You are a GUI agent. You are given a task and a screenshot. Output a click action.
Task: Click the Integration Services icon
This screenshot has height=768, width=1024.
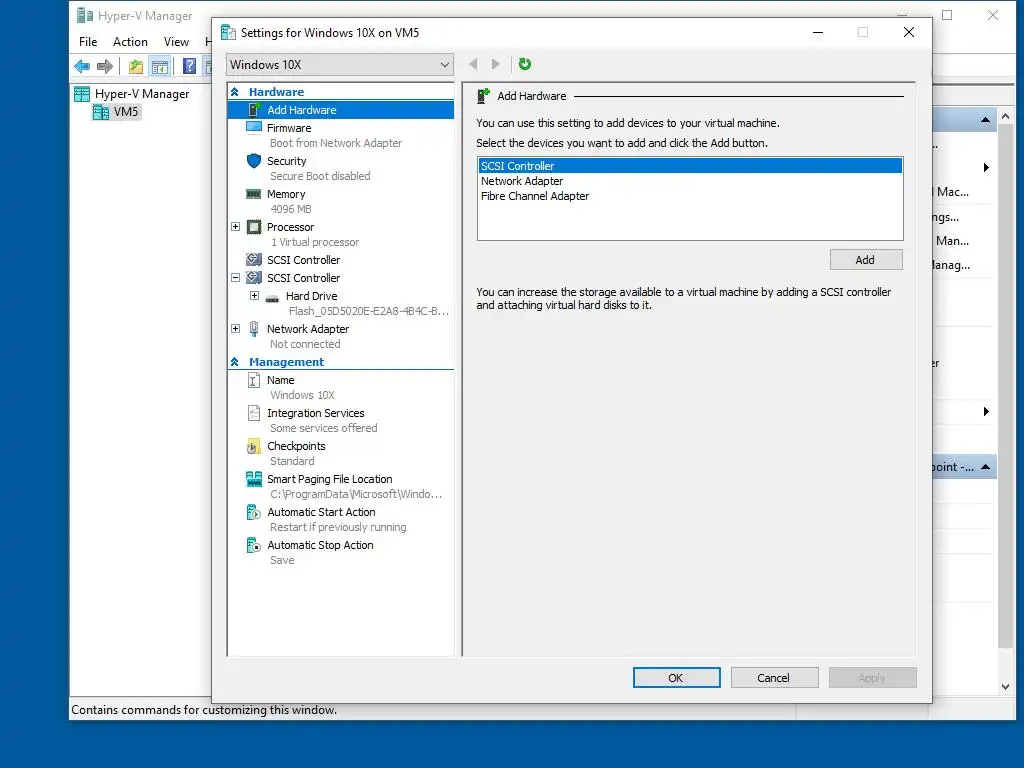[254, 413]
